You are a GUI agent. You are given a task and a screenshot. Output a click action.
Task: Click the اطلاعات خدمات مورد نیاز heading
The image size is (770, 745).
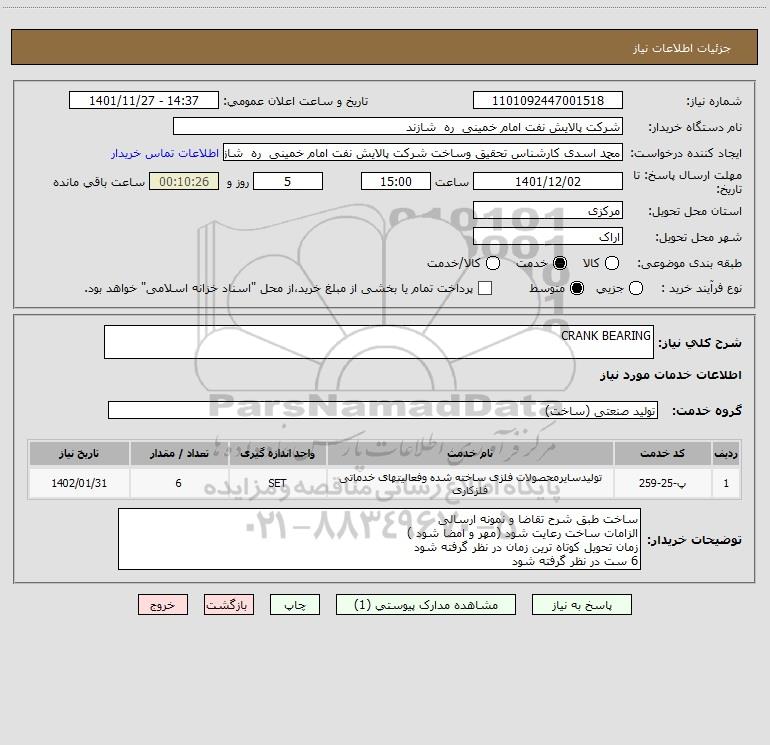[x=670, y=375]
